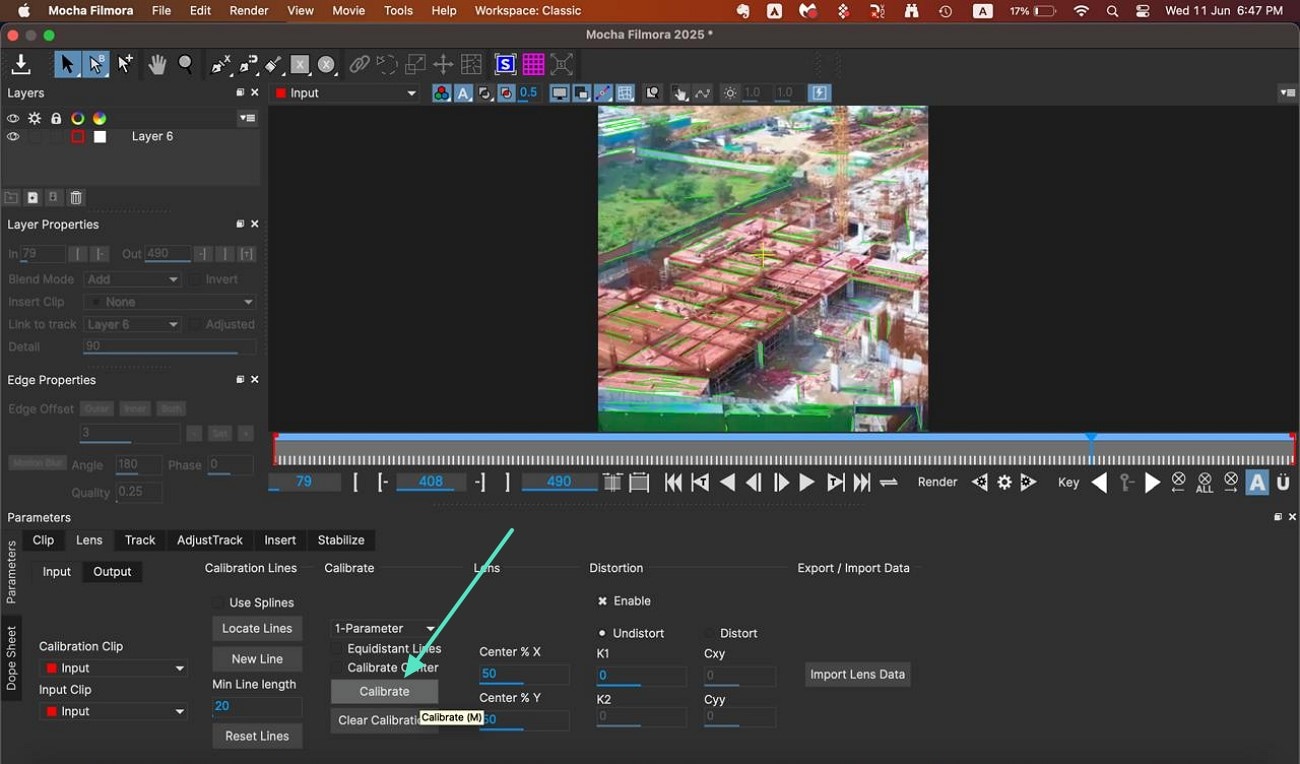Select the Create Rectangle X-Spline tool
1300x764 pixels.
[299, 65]
